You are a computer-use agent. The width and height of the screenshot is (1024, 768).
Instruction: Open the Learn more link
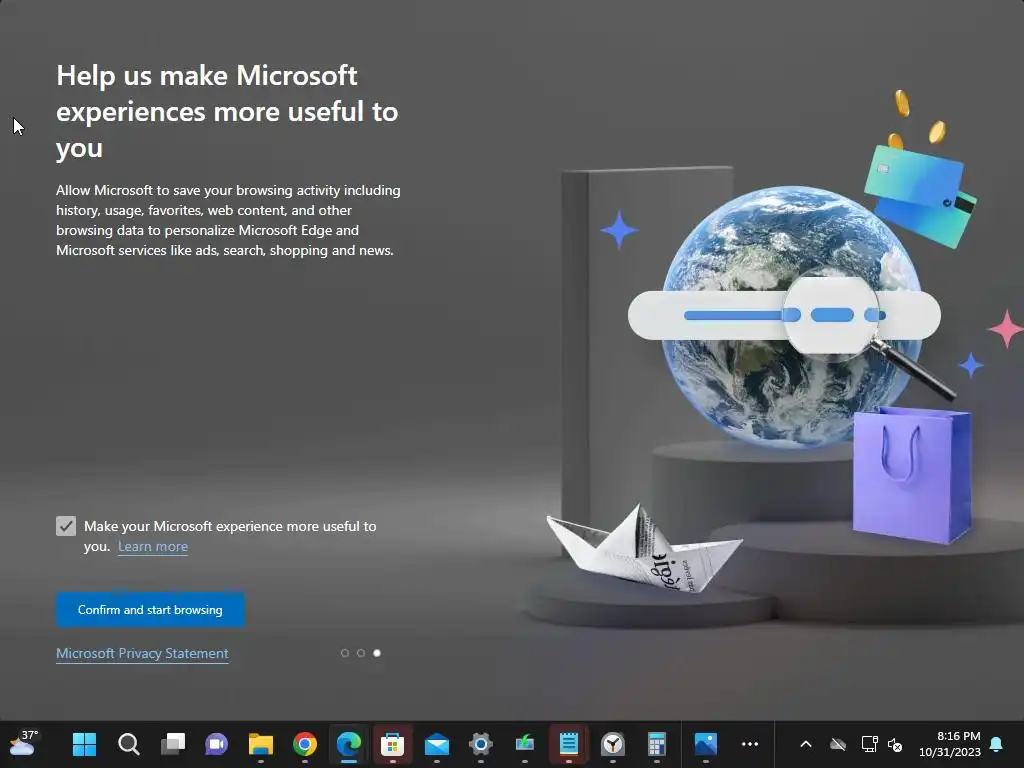153,547
